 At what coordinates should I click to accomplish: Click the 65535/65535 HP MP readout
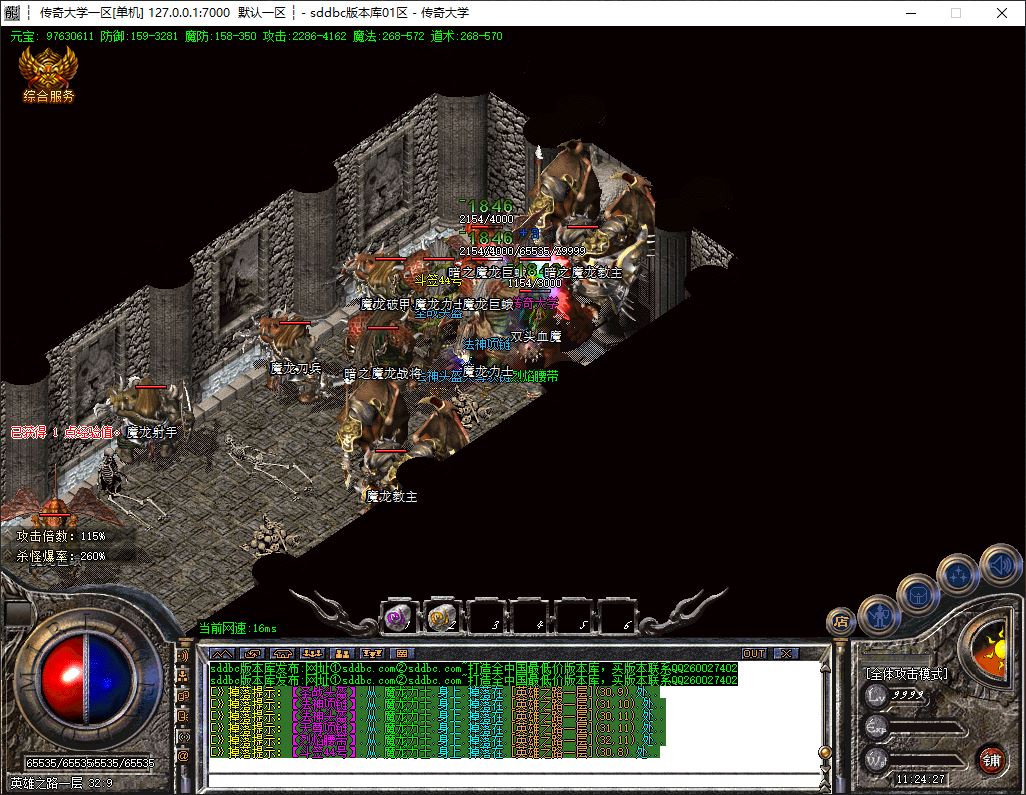tap(90, 763)
